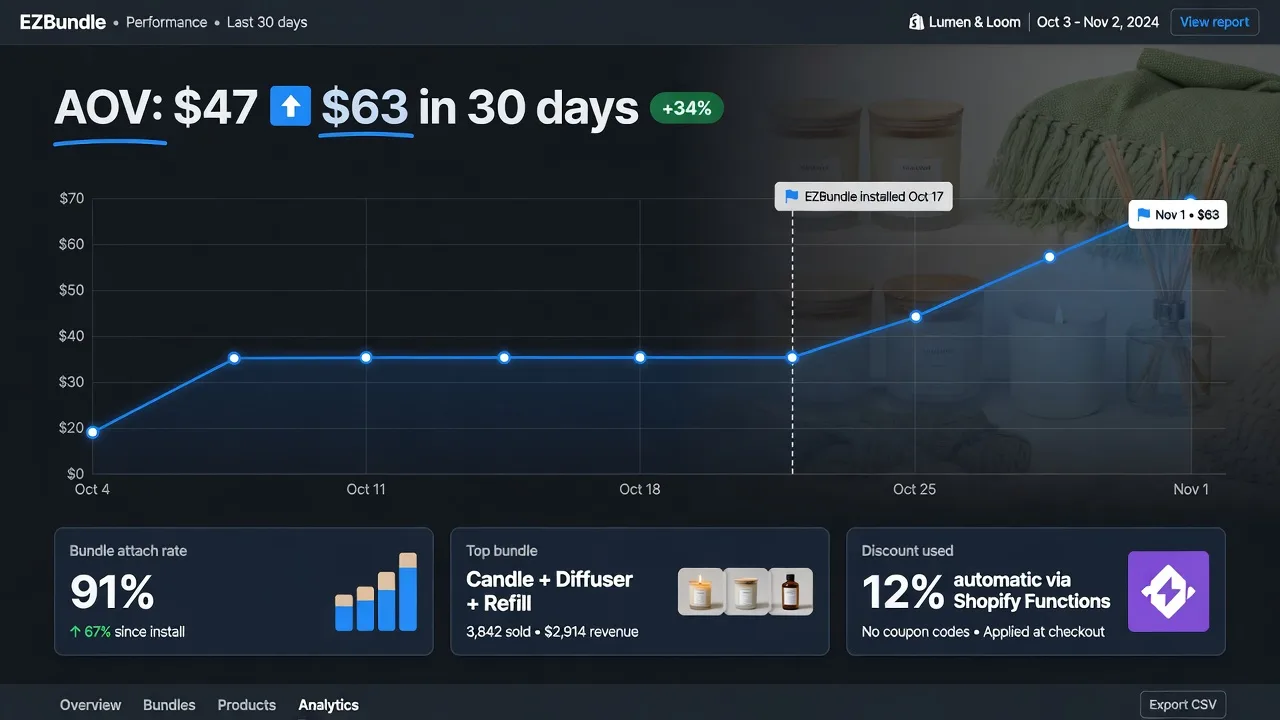Click the flag icon in the Nov 1 tooltip

point(1143,215)
